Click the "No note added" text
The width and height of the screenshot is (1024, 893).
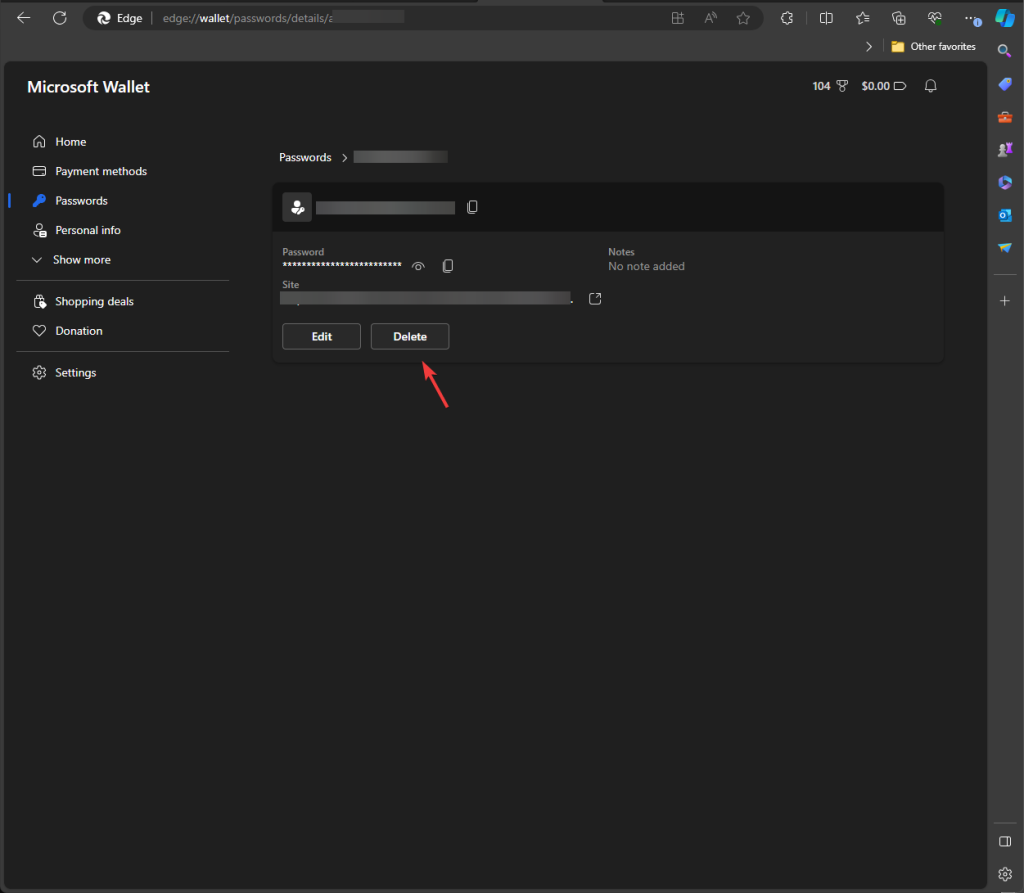[x=647, y=267]
